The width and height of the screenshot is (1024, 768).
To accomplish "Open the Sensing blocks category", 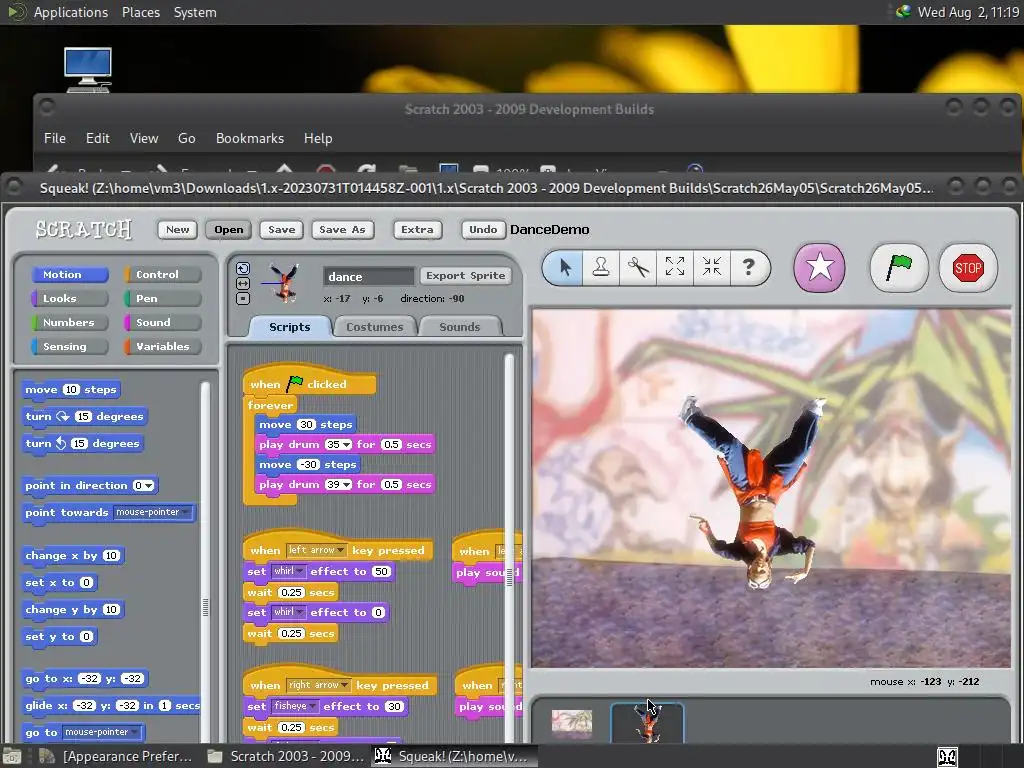I will [69, 347].
